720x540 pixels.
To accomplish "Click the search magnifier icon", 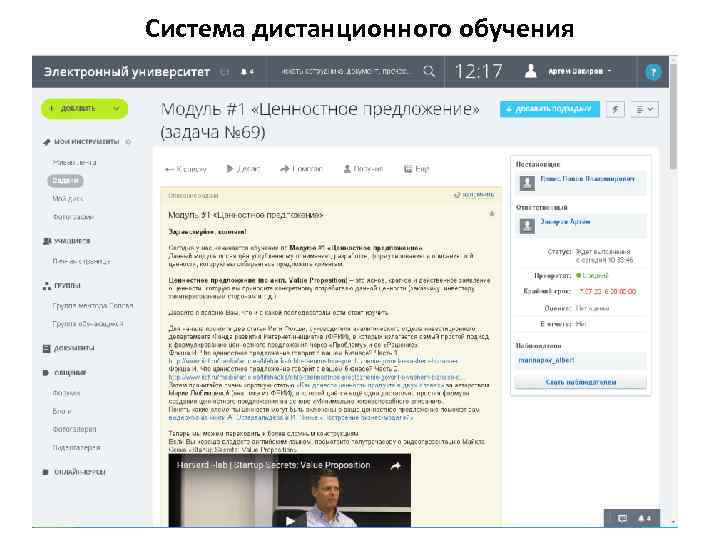I will click(429, 72).
